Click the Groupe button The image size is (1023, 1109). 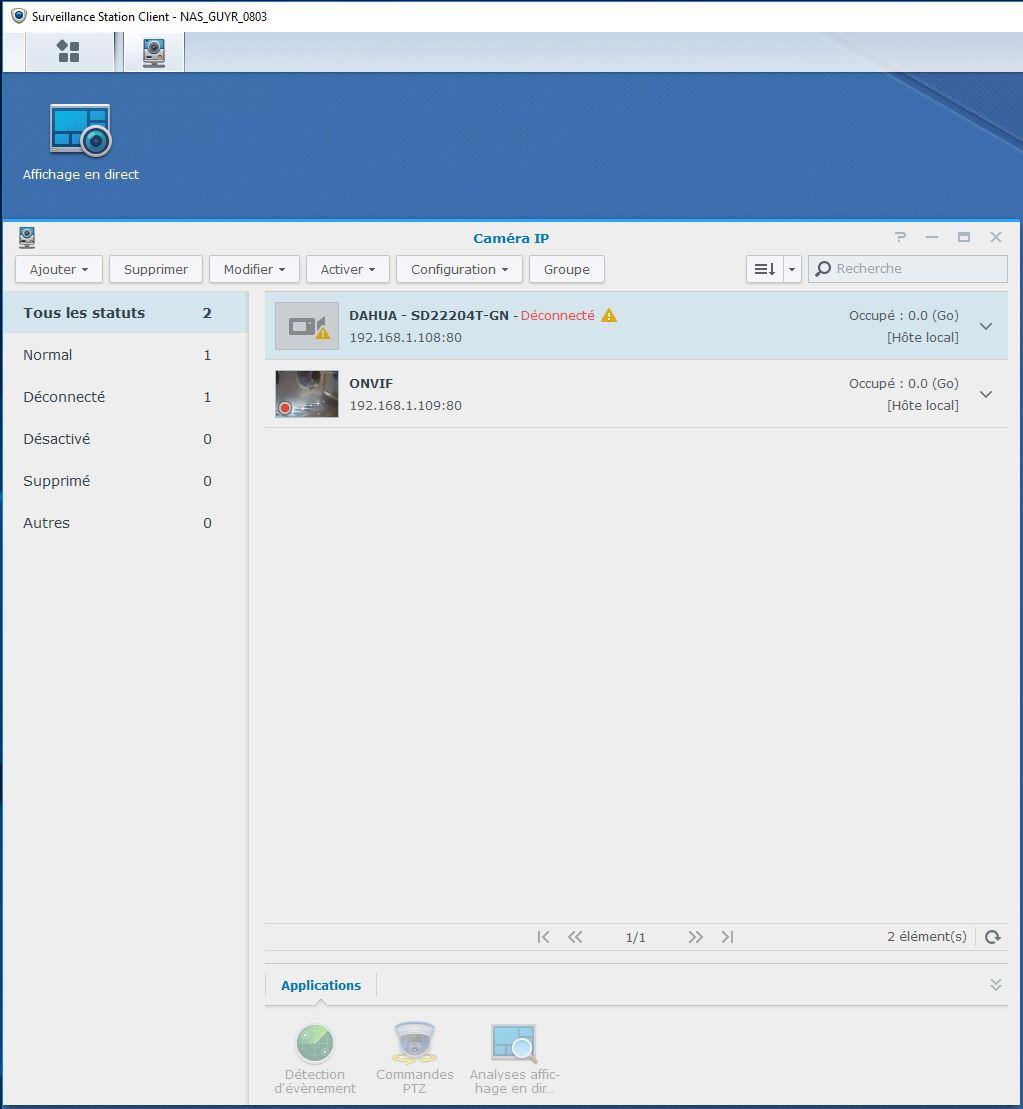point(566,269)
